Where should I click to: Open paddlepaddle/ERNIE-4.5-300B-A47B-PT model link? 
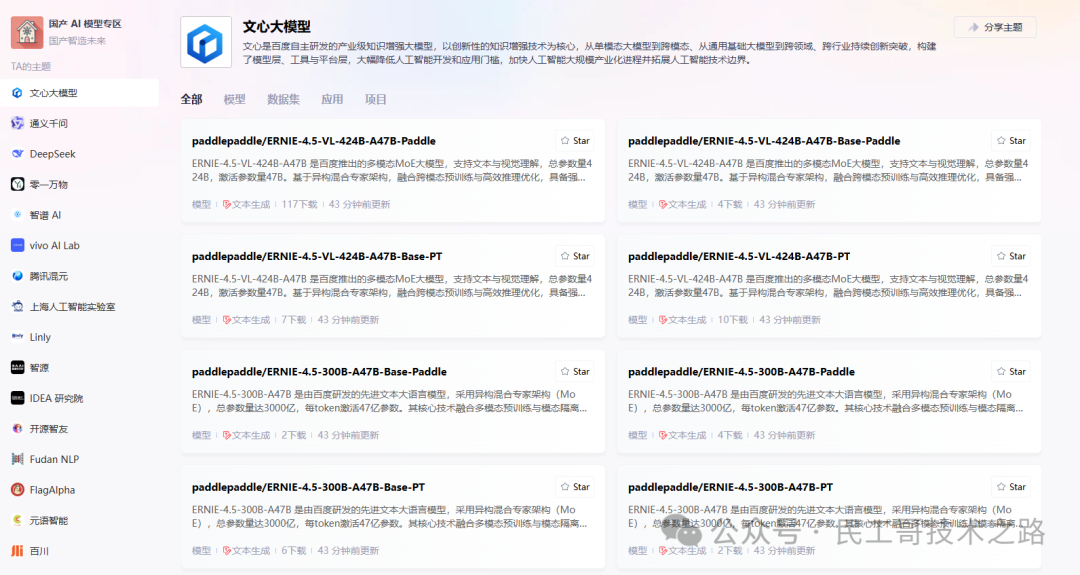click(730, 487)
